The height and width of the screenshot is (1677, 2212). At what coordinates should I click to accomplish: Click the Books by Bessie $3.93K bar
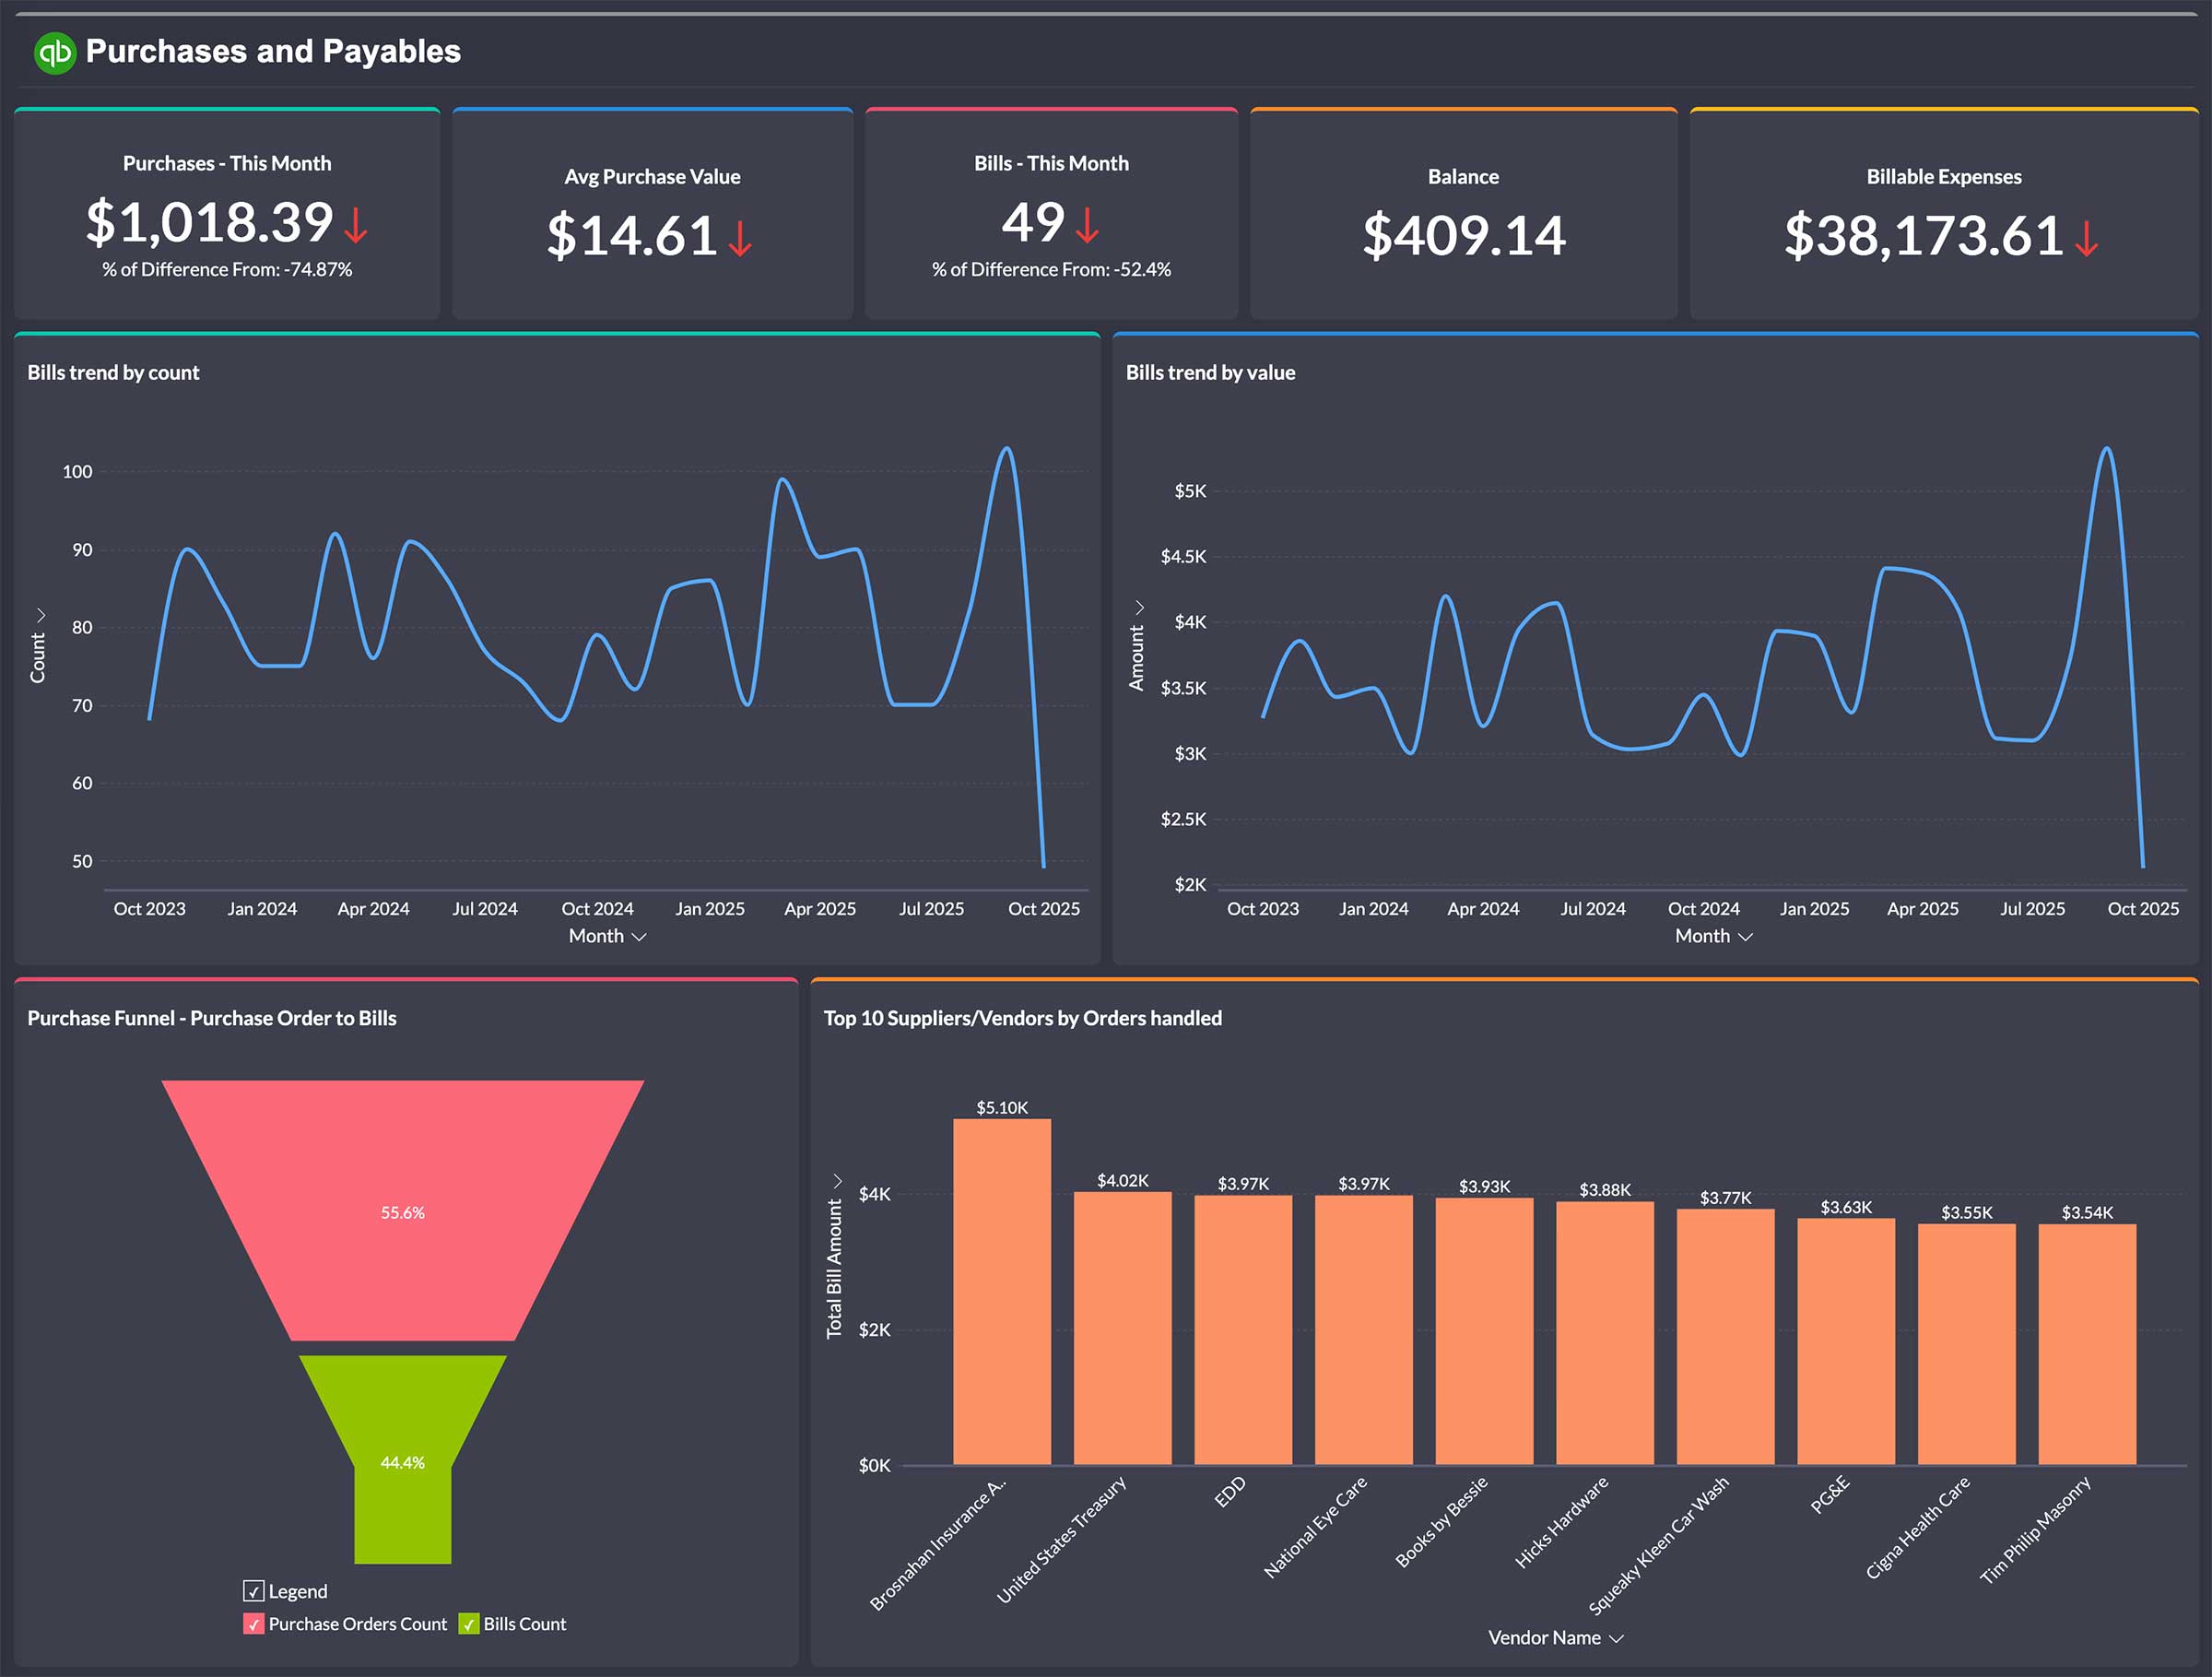coord(1484,1331)
